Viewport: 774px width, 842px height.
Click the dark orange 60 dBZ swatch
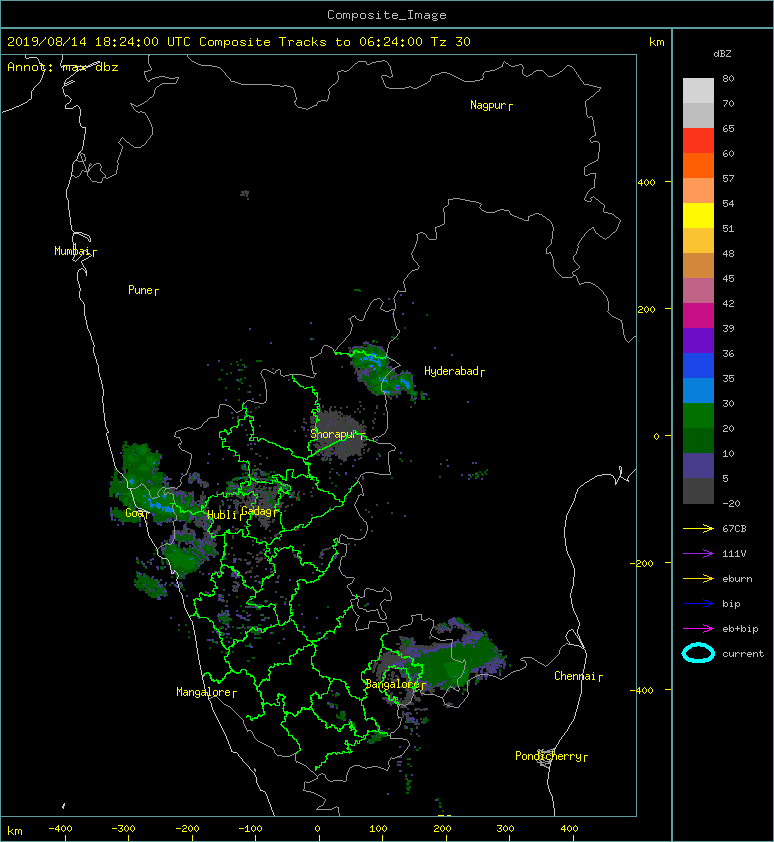click(698, 165)
